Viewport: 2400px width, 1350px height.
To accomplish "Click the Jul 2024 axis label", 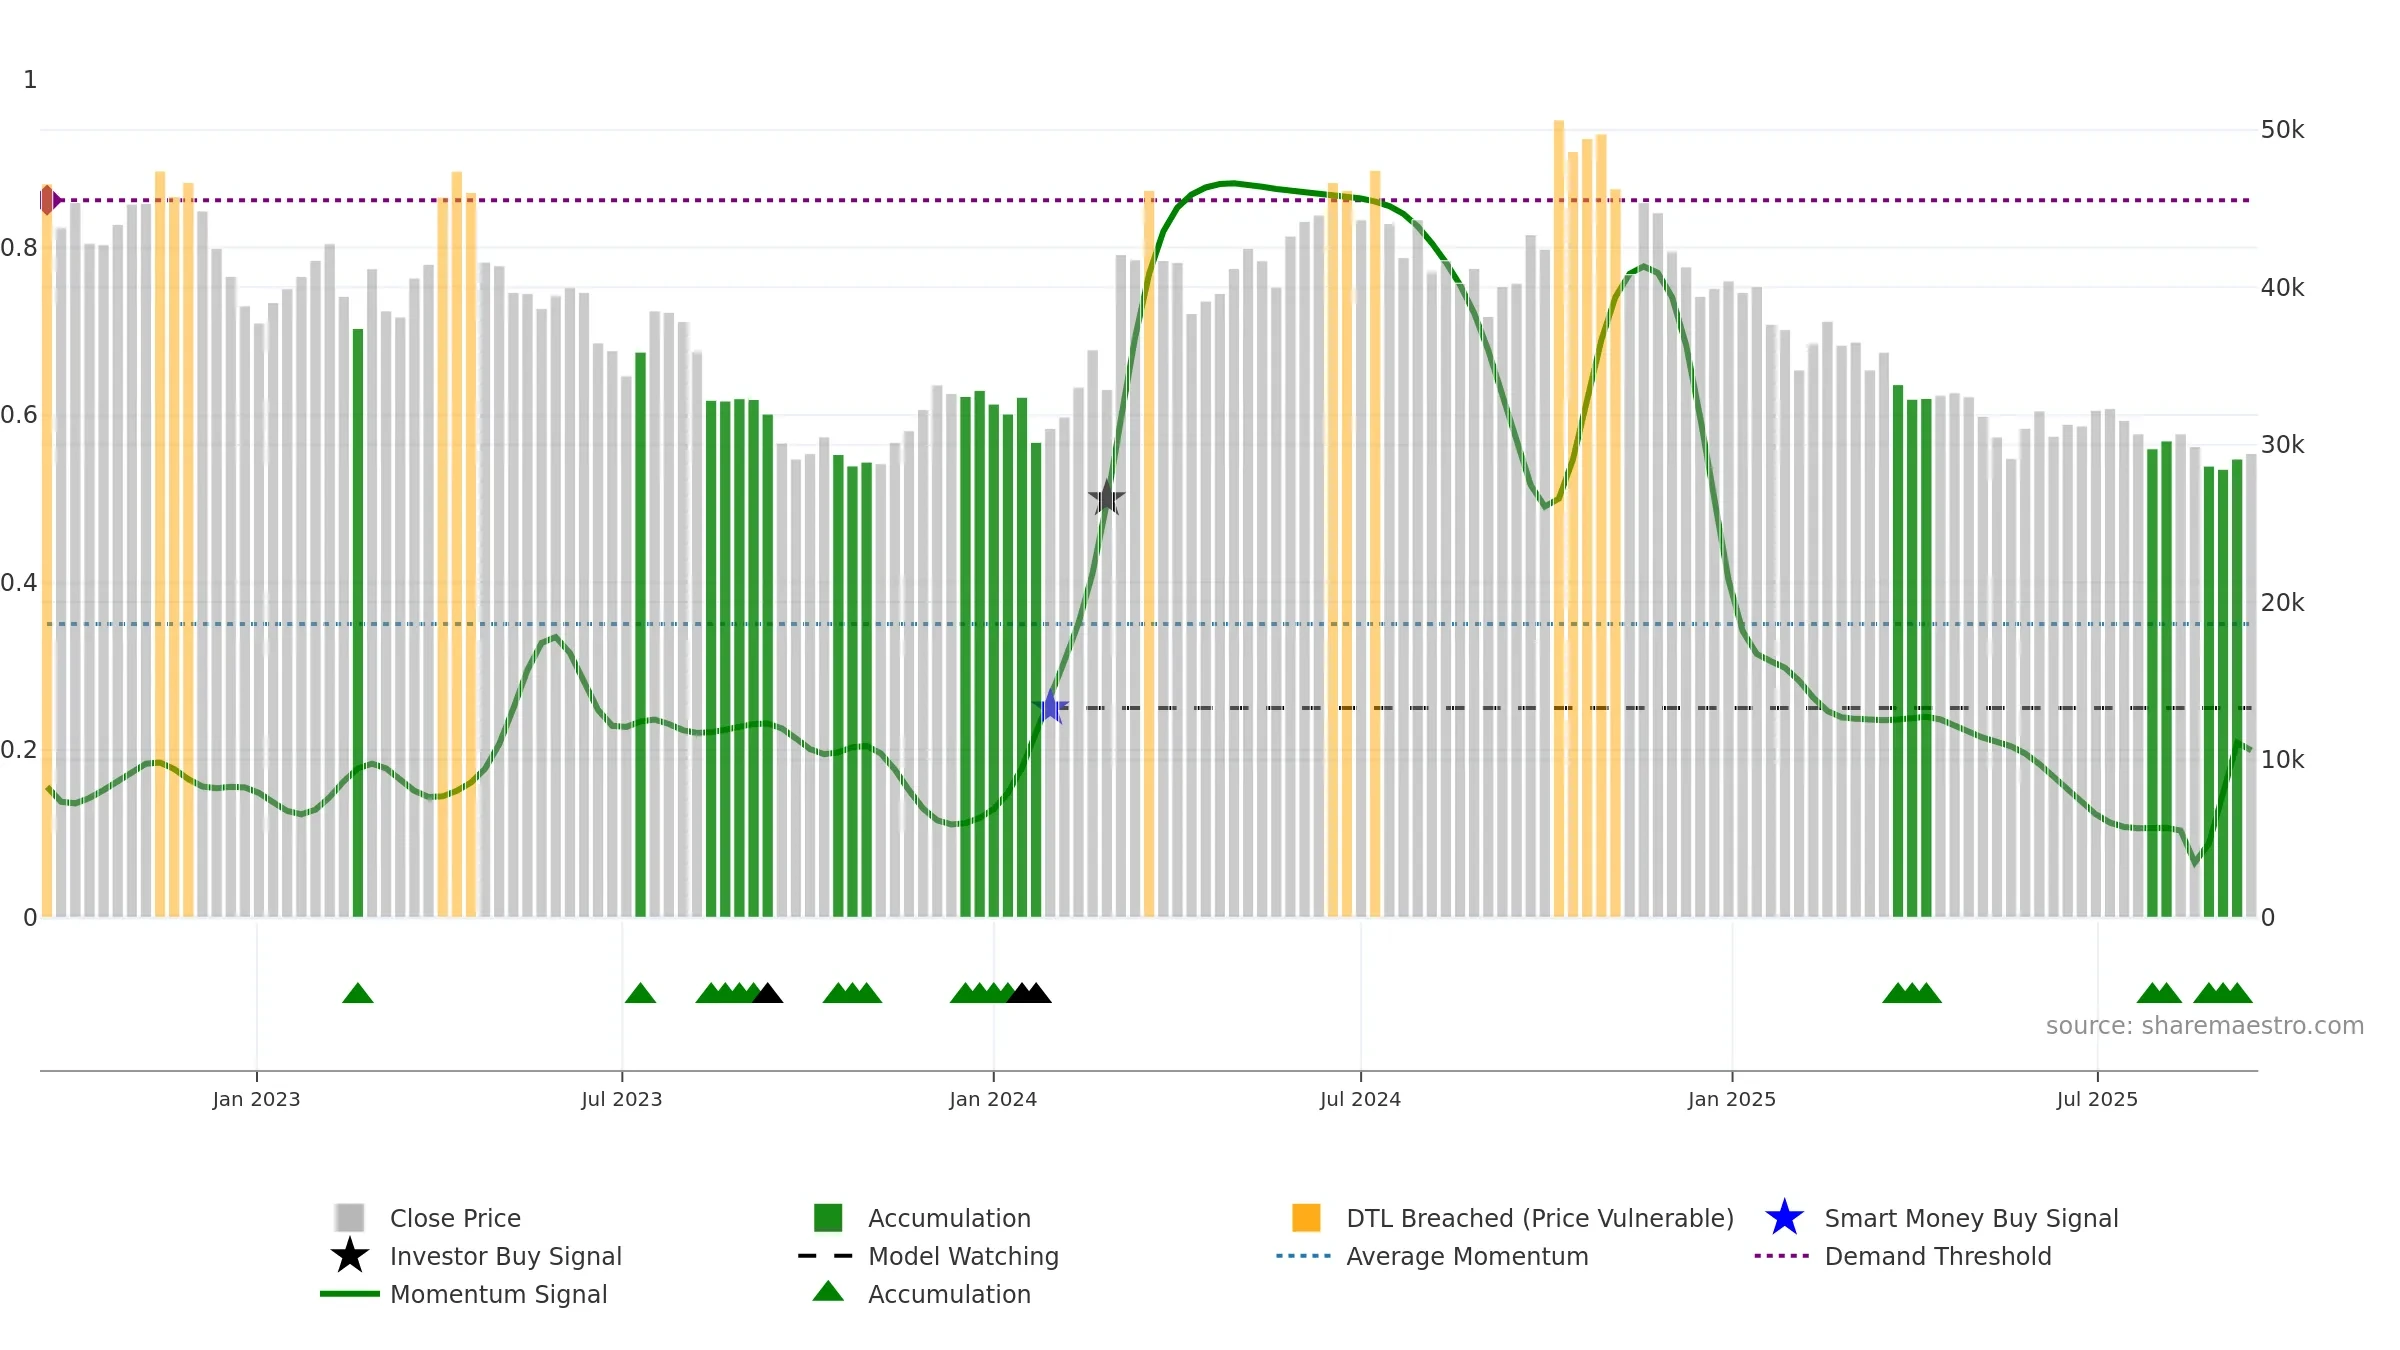I will 1360,1099.
